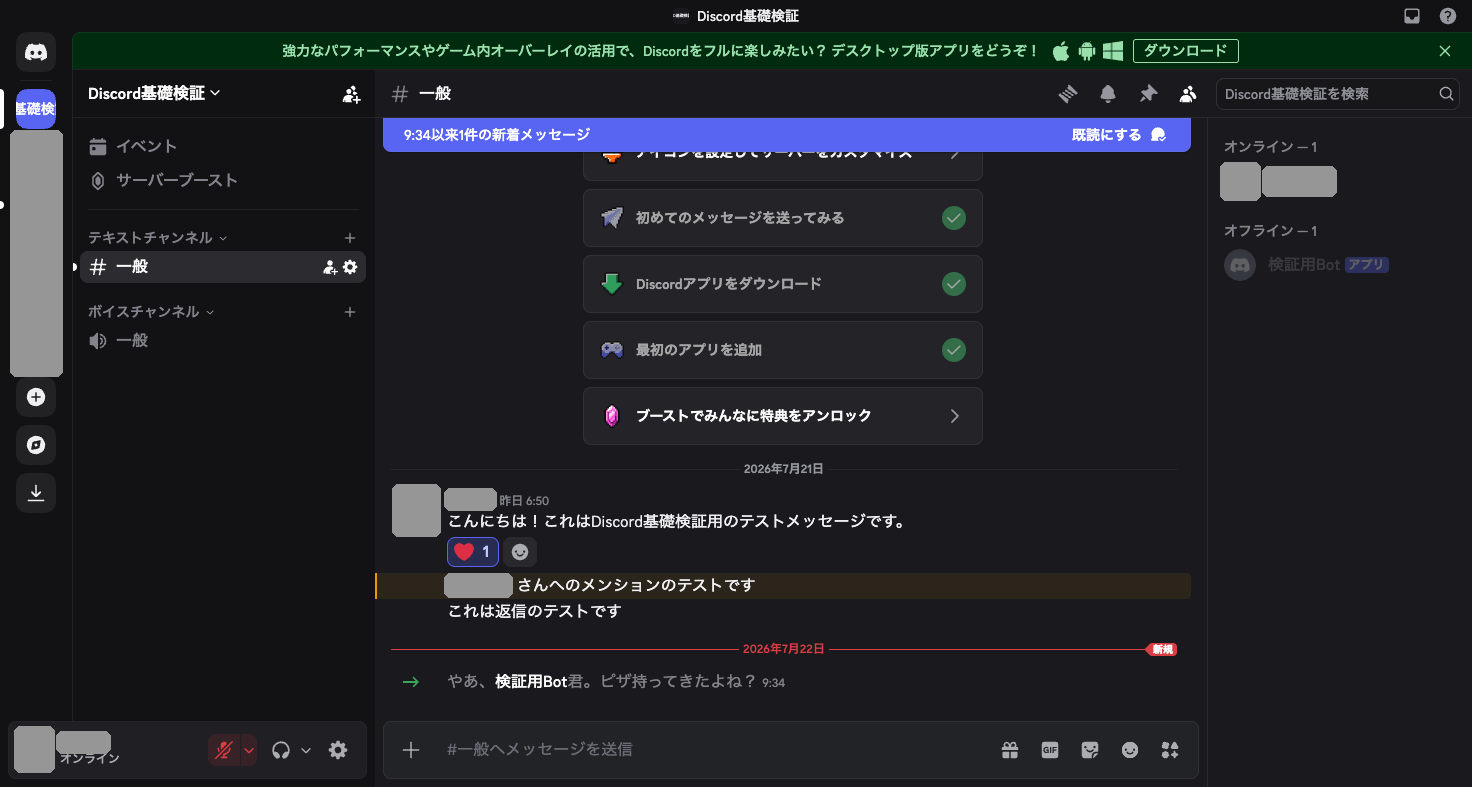
Task: Open GIF picker
Action: [x=1050, y=750]
